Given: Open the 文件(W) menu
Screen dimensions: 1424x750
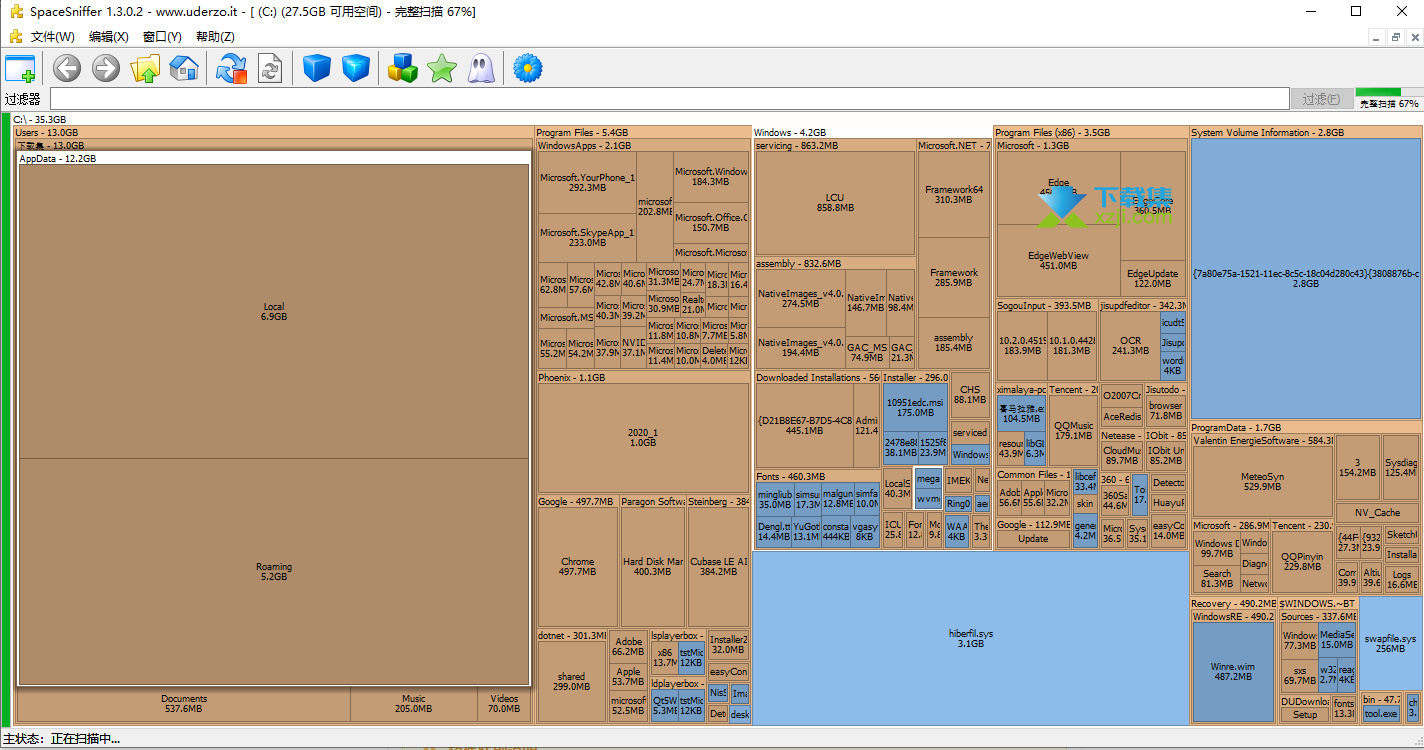Looking at the screenshot, I should tap(53, 36).
